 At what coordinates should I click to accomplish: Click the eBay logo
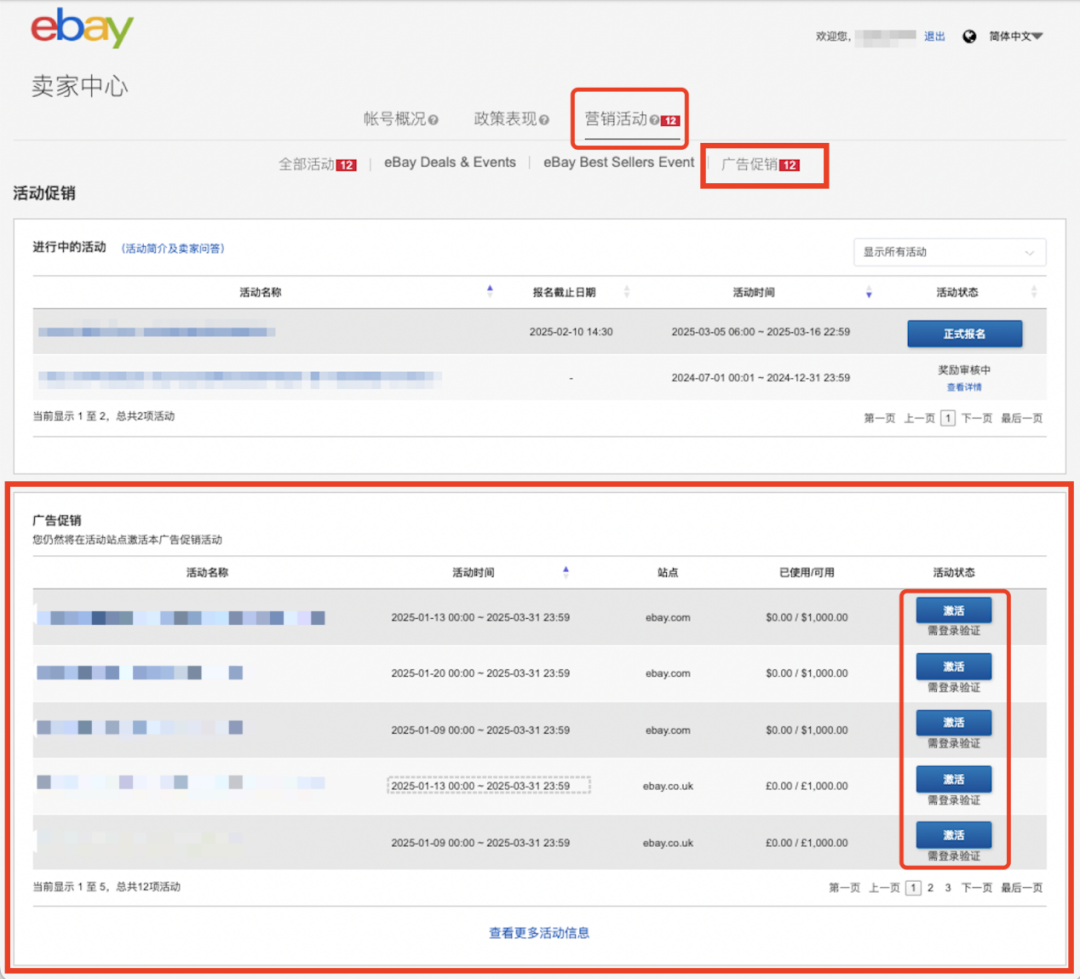pos(81,28)
